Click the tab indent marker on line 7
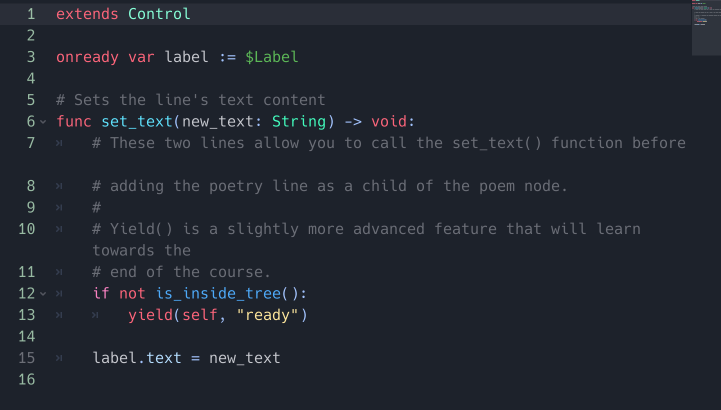Image resolution: width=721 pixels, height=410 pixels. [x=59, y=143]
